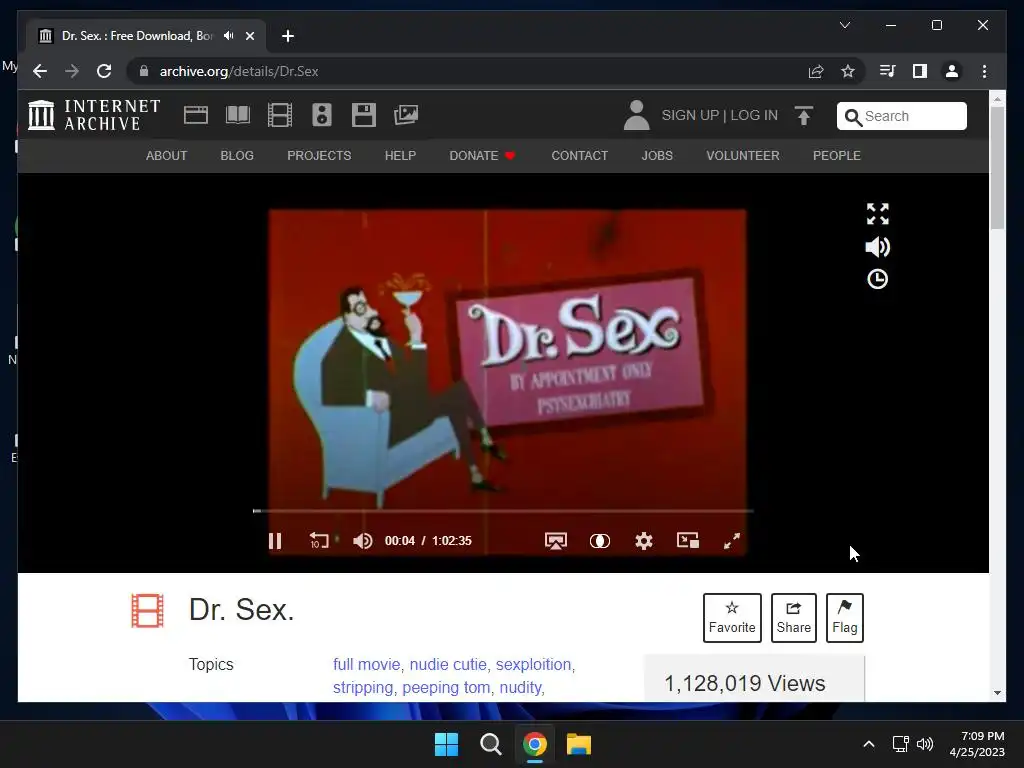Open Windows Start menu
Screen dimensions: 1024x768
point(447,744)
